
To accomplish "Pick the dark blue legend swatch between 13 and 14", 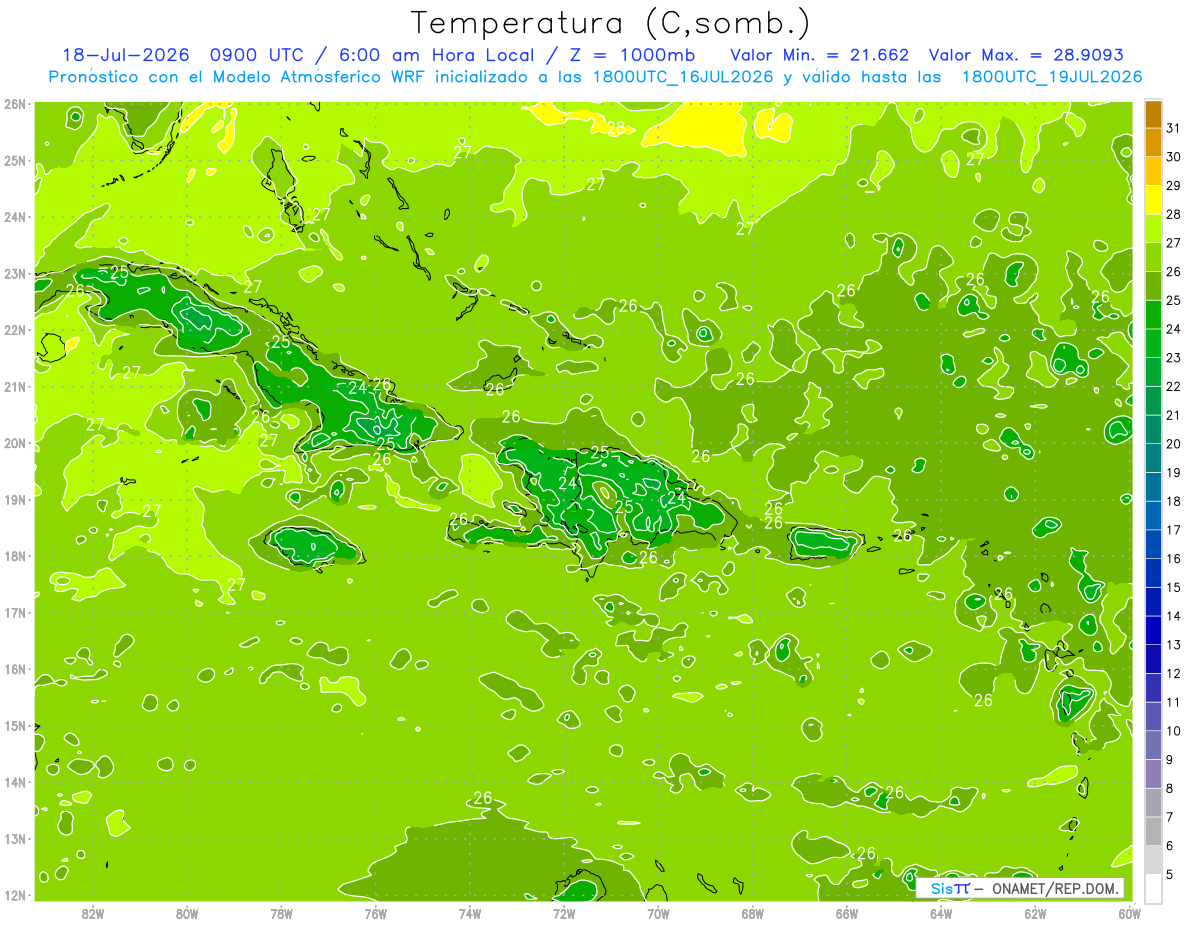I will tap(1153, 631).
